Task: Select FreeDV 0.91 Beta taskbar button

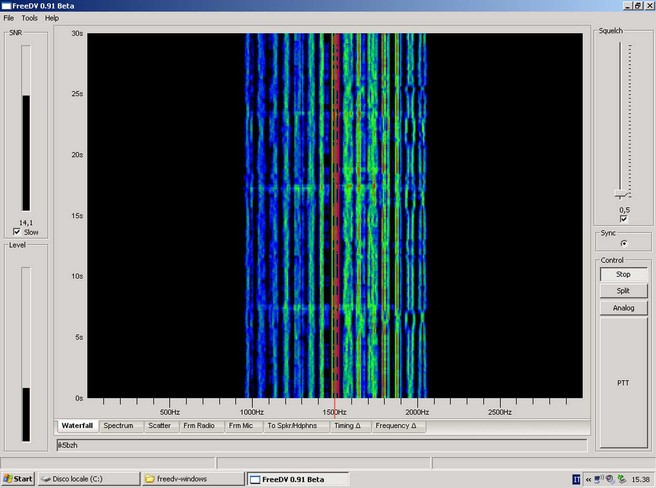Action: click(297, 479)
